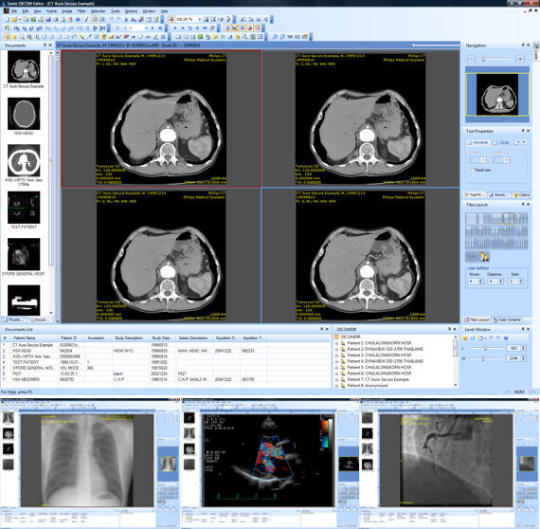540x529 pixels.
Task: Select the magnifier zoom tool icon
Action: pos(22,37)
